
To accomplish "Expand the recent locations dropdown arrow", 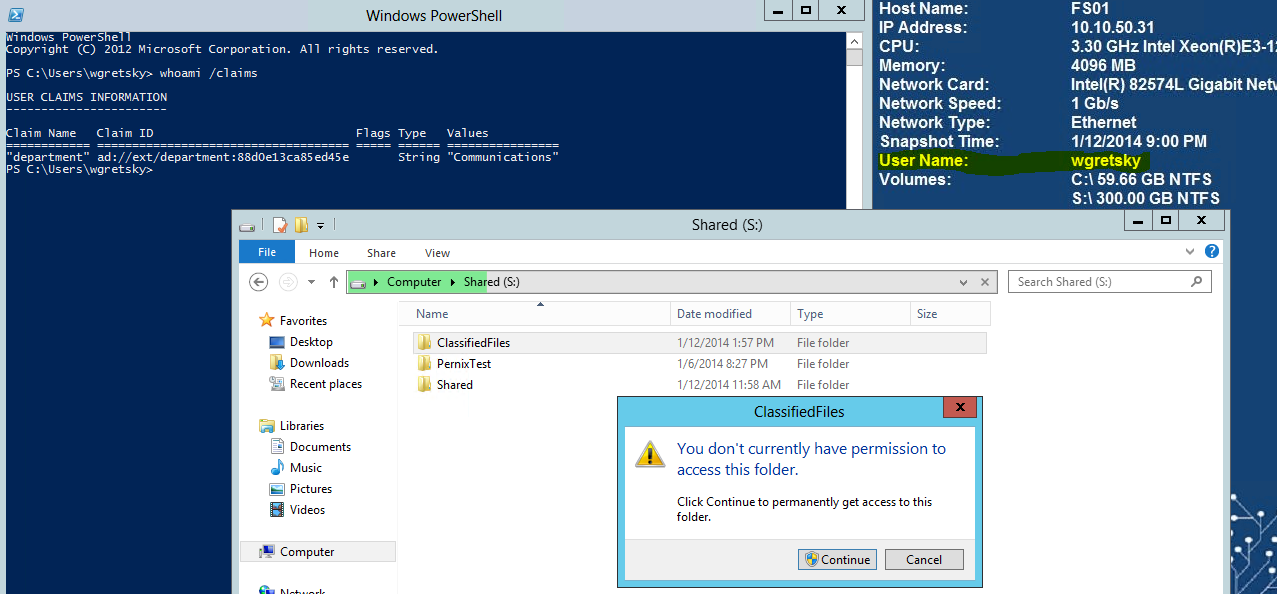I will pyautogui.click(x=312, y=283).
